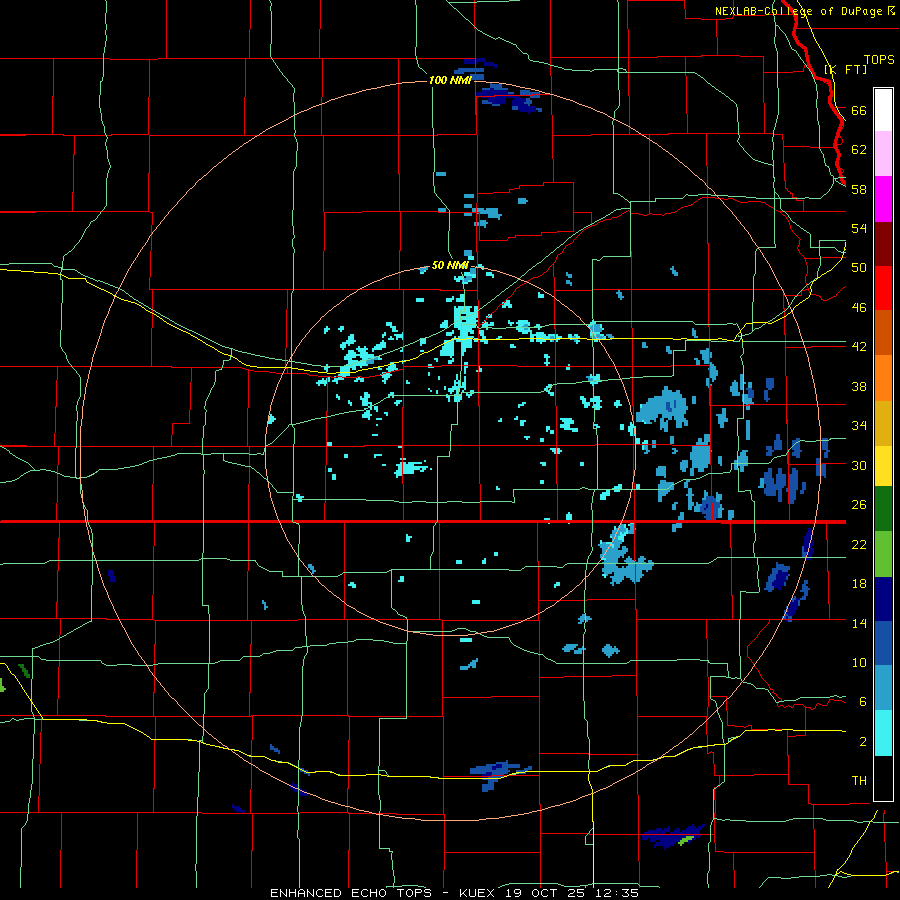Click the magenta legend swatch
900x900 pixels.
pyautogui.click(x=883, y=199)
